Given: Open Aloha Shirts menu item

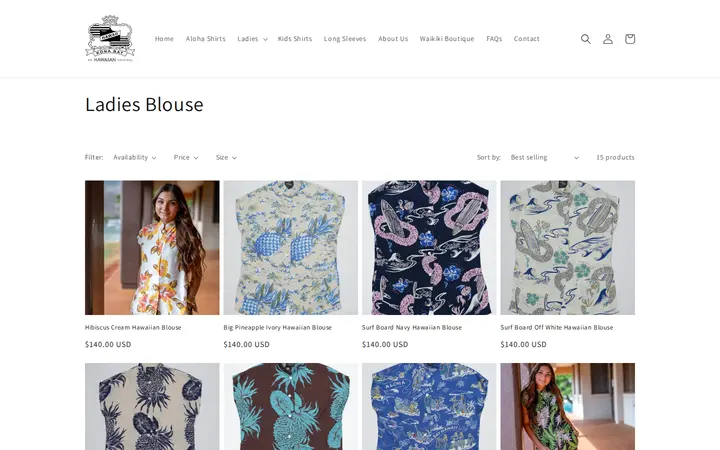Looking at the screenshot, I should [205, 39].
